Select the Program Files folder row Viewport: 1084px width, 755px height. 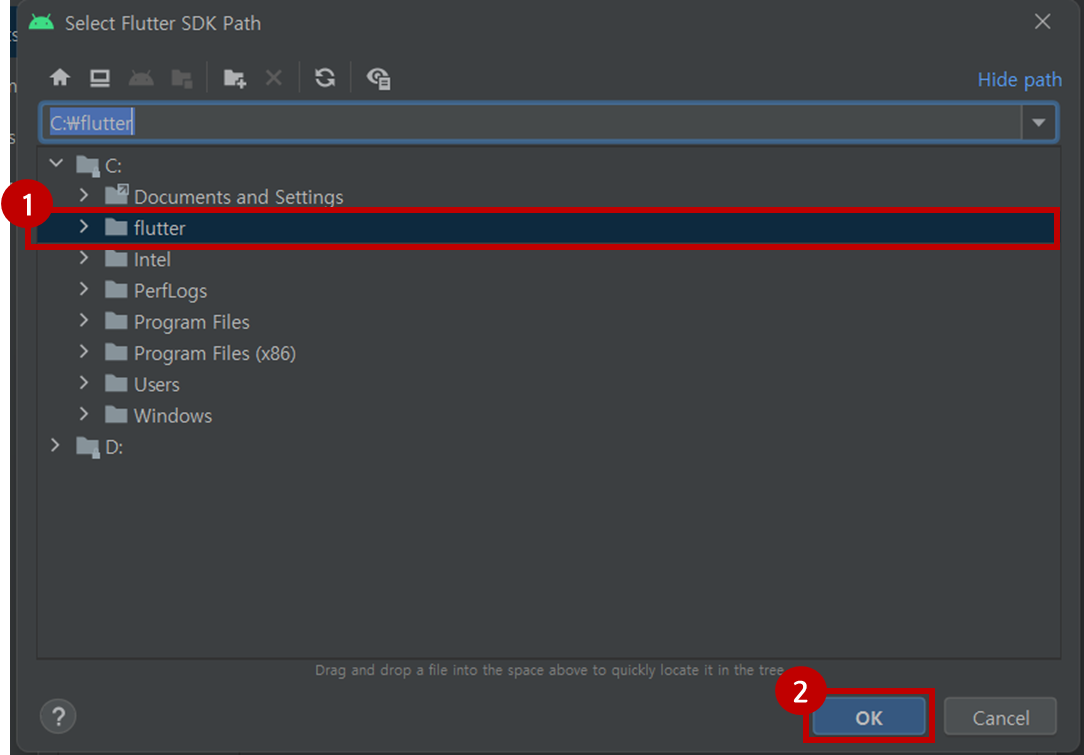click(549, 321)
